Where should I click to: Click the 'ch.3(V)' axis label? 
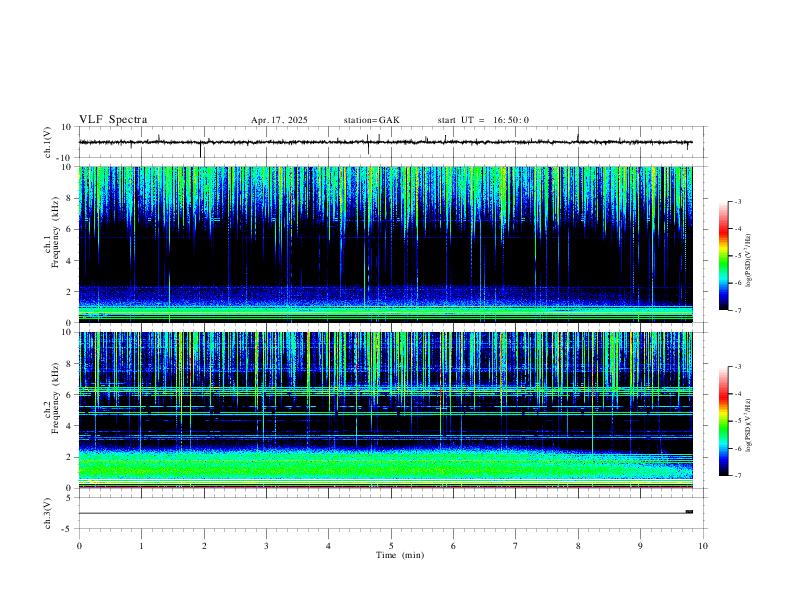[x=48, y=513]
